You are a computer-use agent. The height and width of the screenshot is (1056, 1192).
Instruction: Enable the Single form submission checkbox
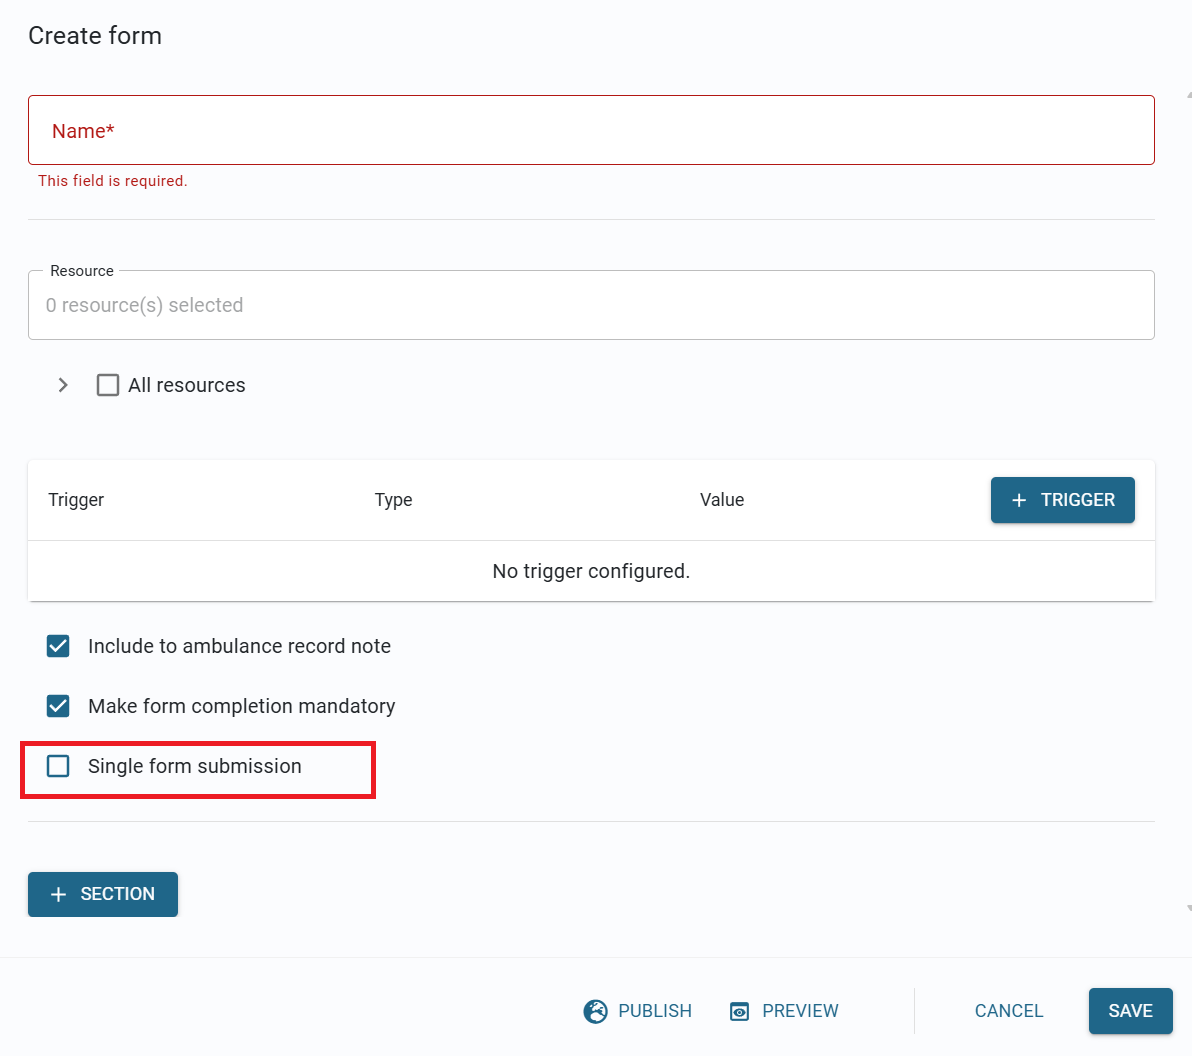click(58, 766)
